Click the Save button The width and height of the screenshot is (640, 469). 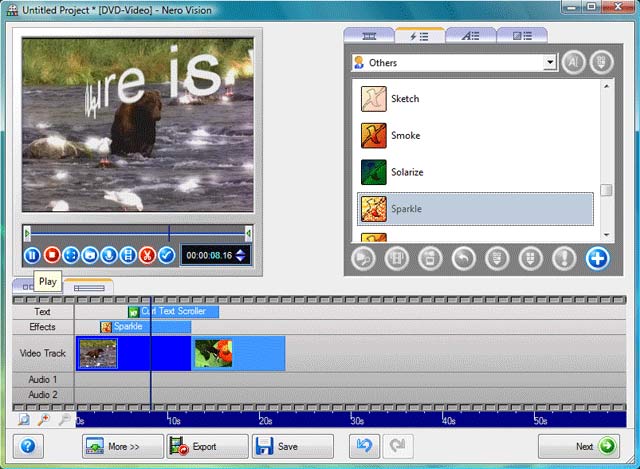point(292,446)
